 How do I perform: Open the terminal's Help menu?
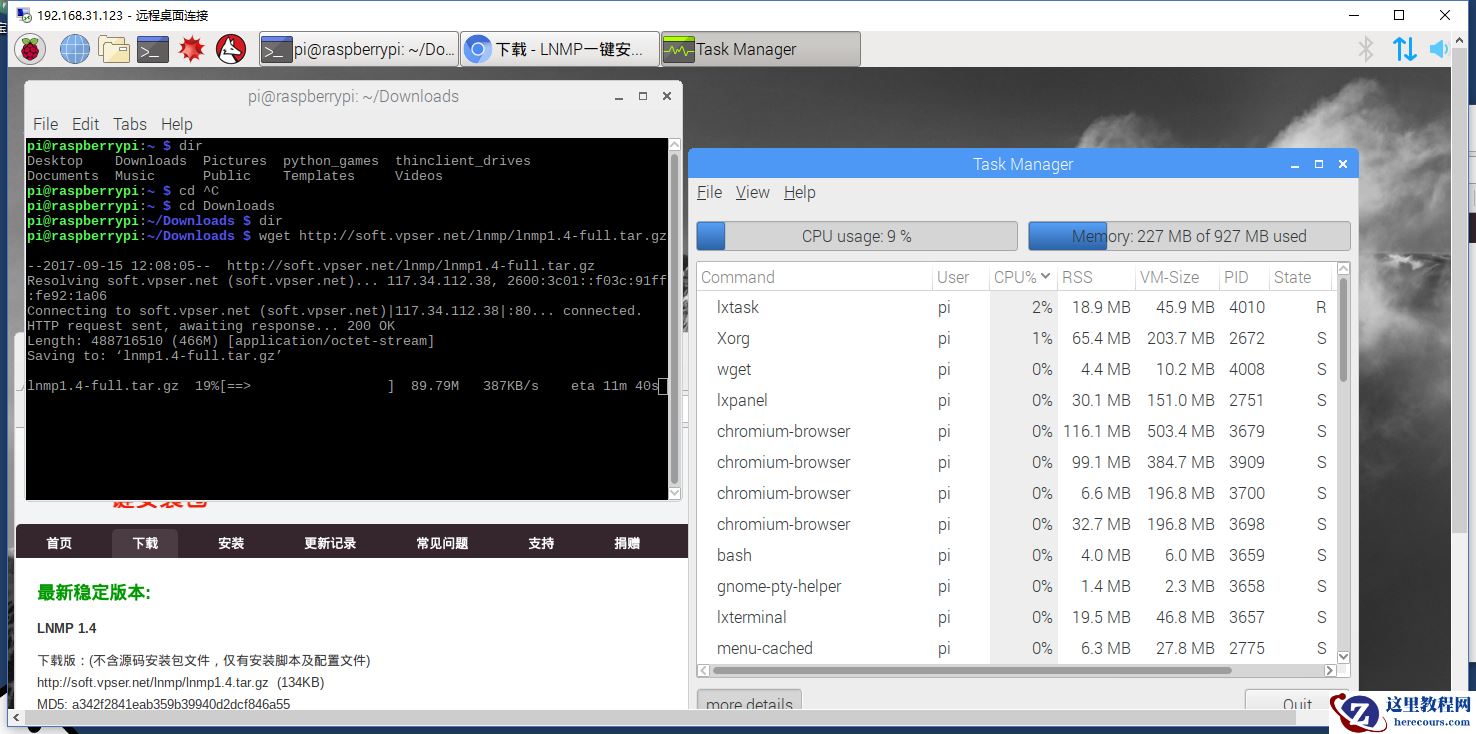(x=177, y=124)
